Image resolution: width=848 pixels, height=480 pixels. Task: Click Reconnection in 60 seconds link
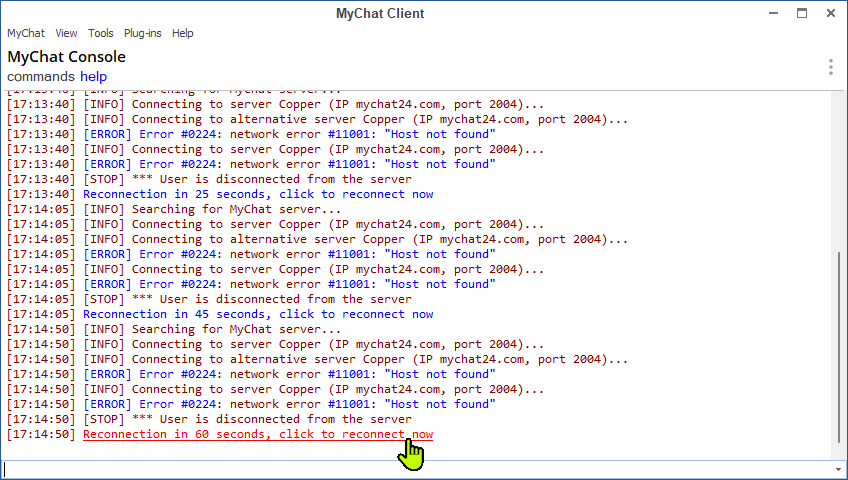[258, 434]
